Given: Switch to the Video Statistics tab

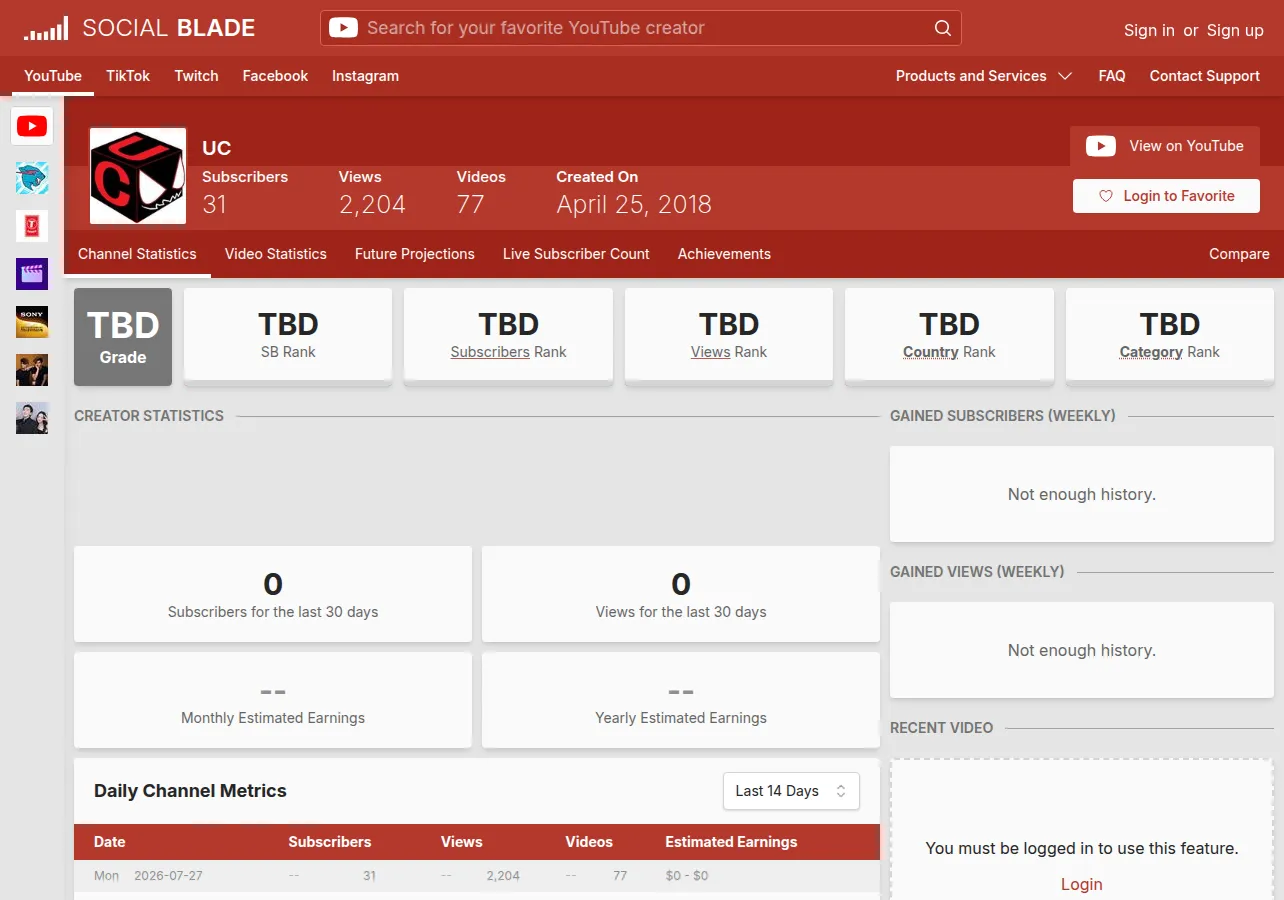Looking at the screenshot, I should 276,254.
